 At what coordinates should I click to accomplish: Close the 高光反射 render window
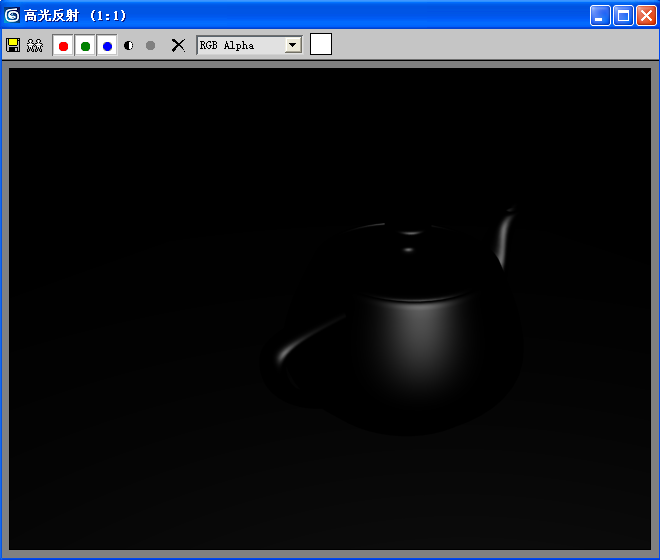[x=646, y=16]
